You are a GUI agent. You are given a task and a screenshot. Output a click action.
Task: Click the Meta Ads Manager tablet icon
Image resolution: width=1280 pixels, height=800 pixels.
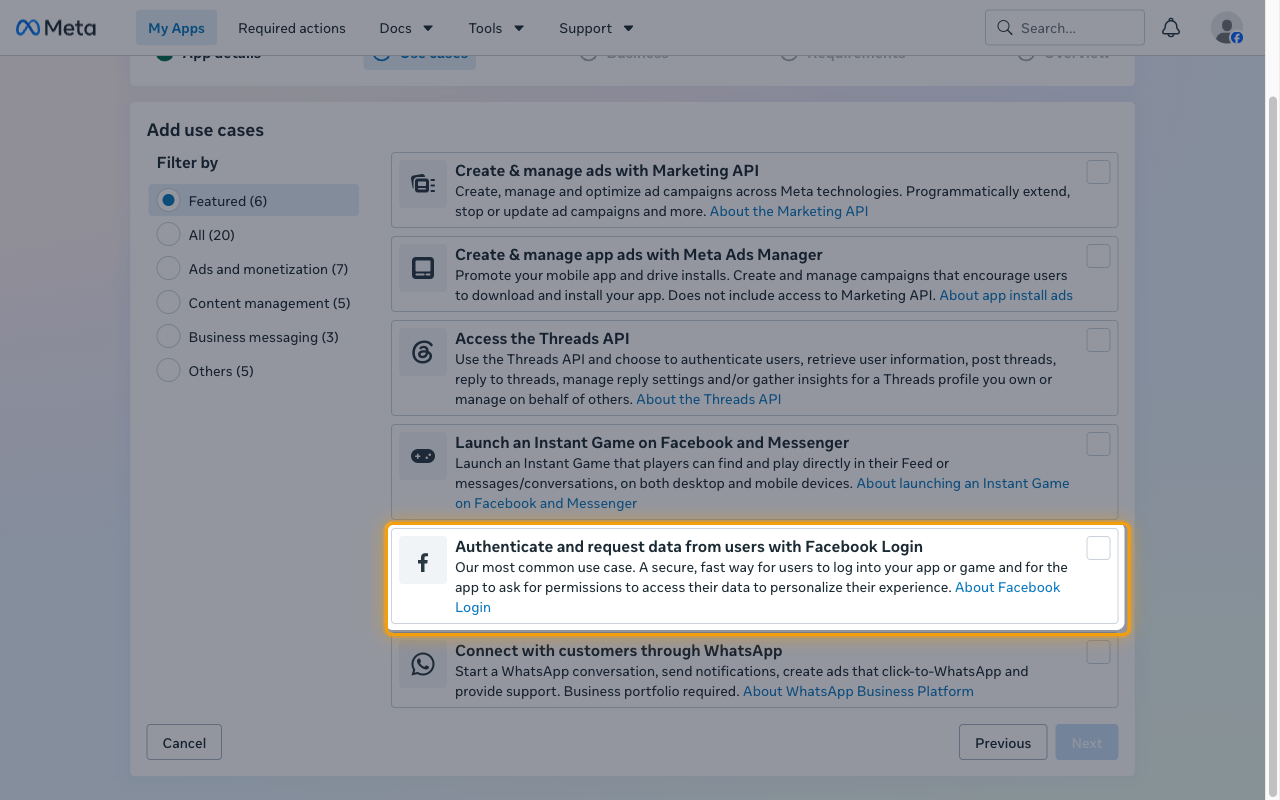(423, 268)
